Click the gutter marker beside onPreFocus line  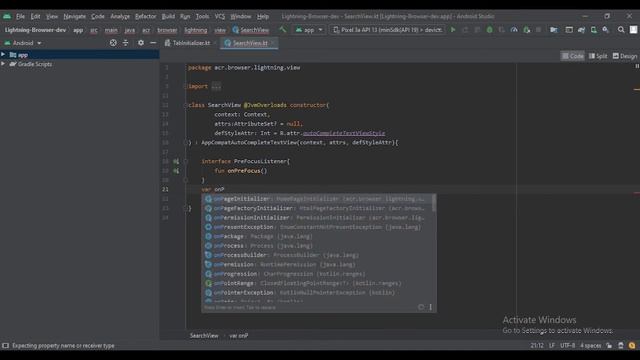point(176,171)
